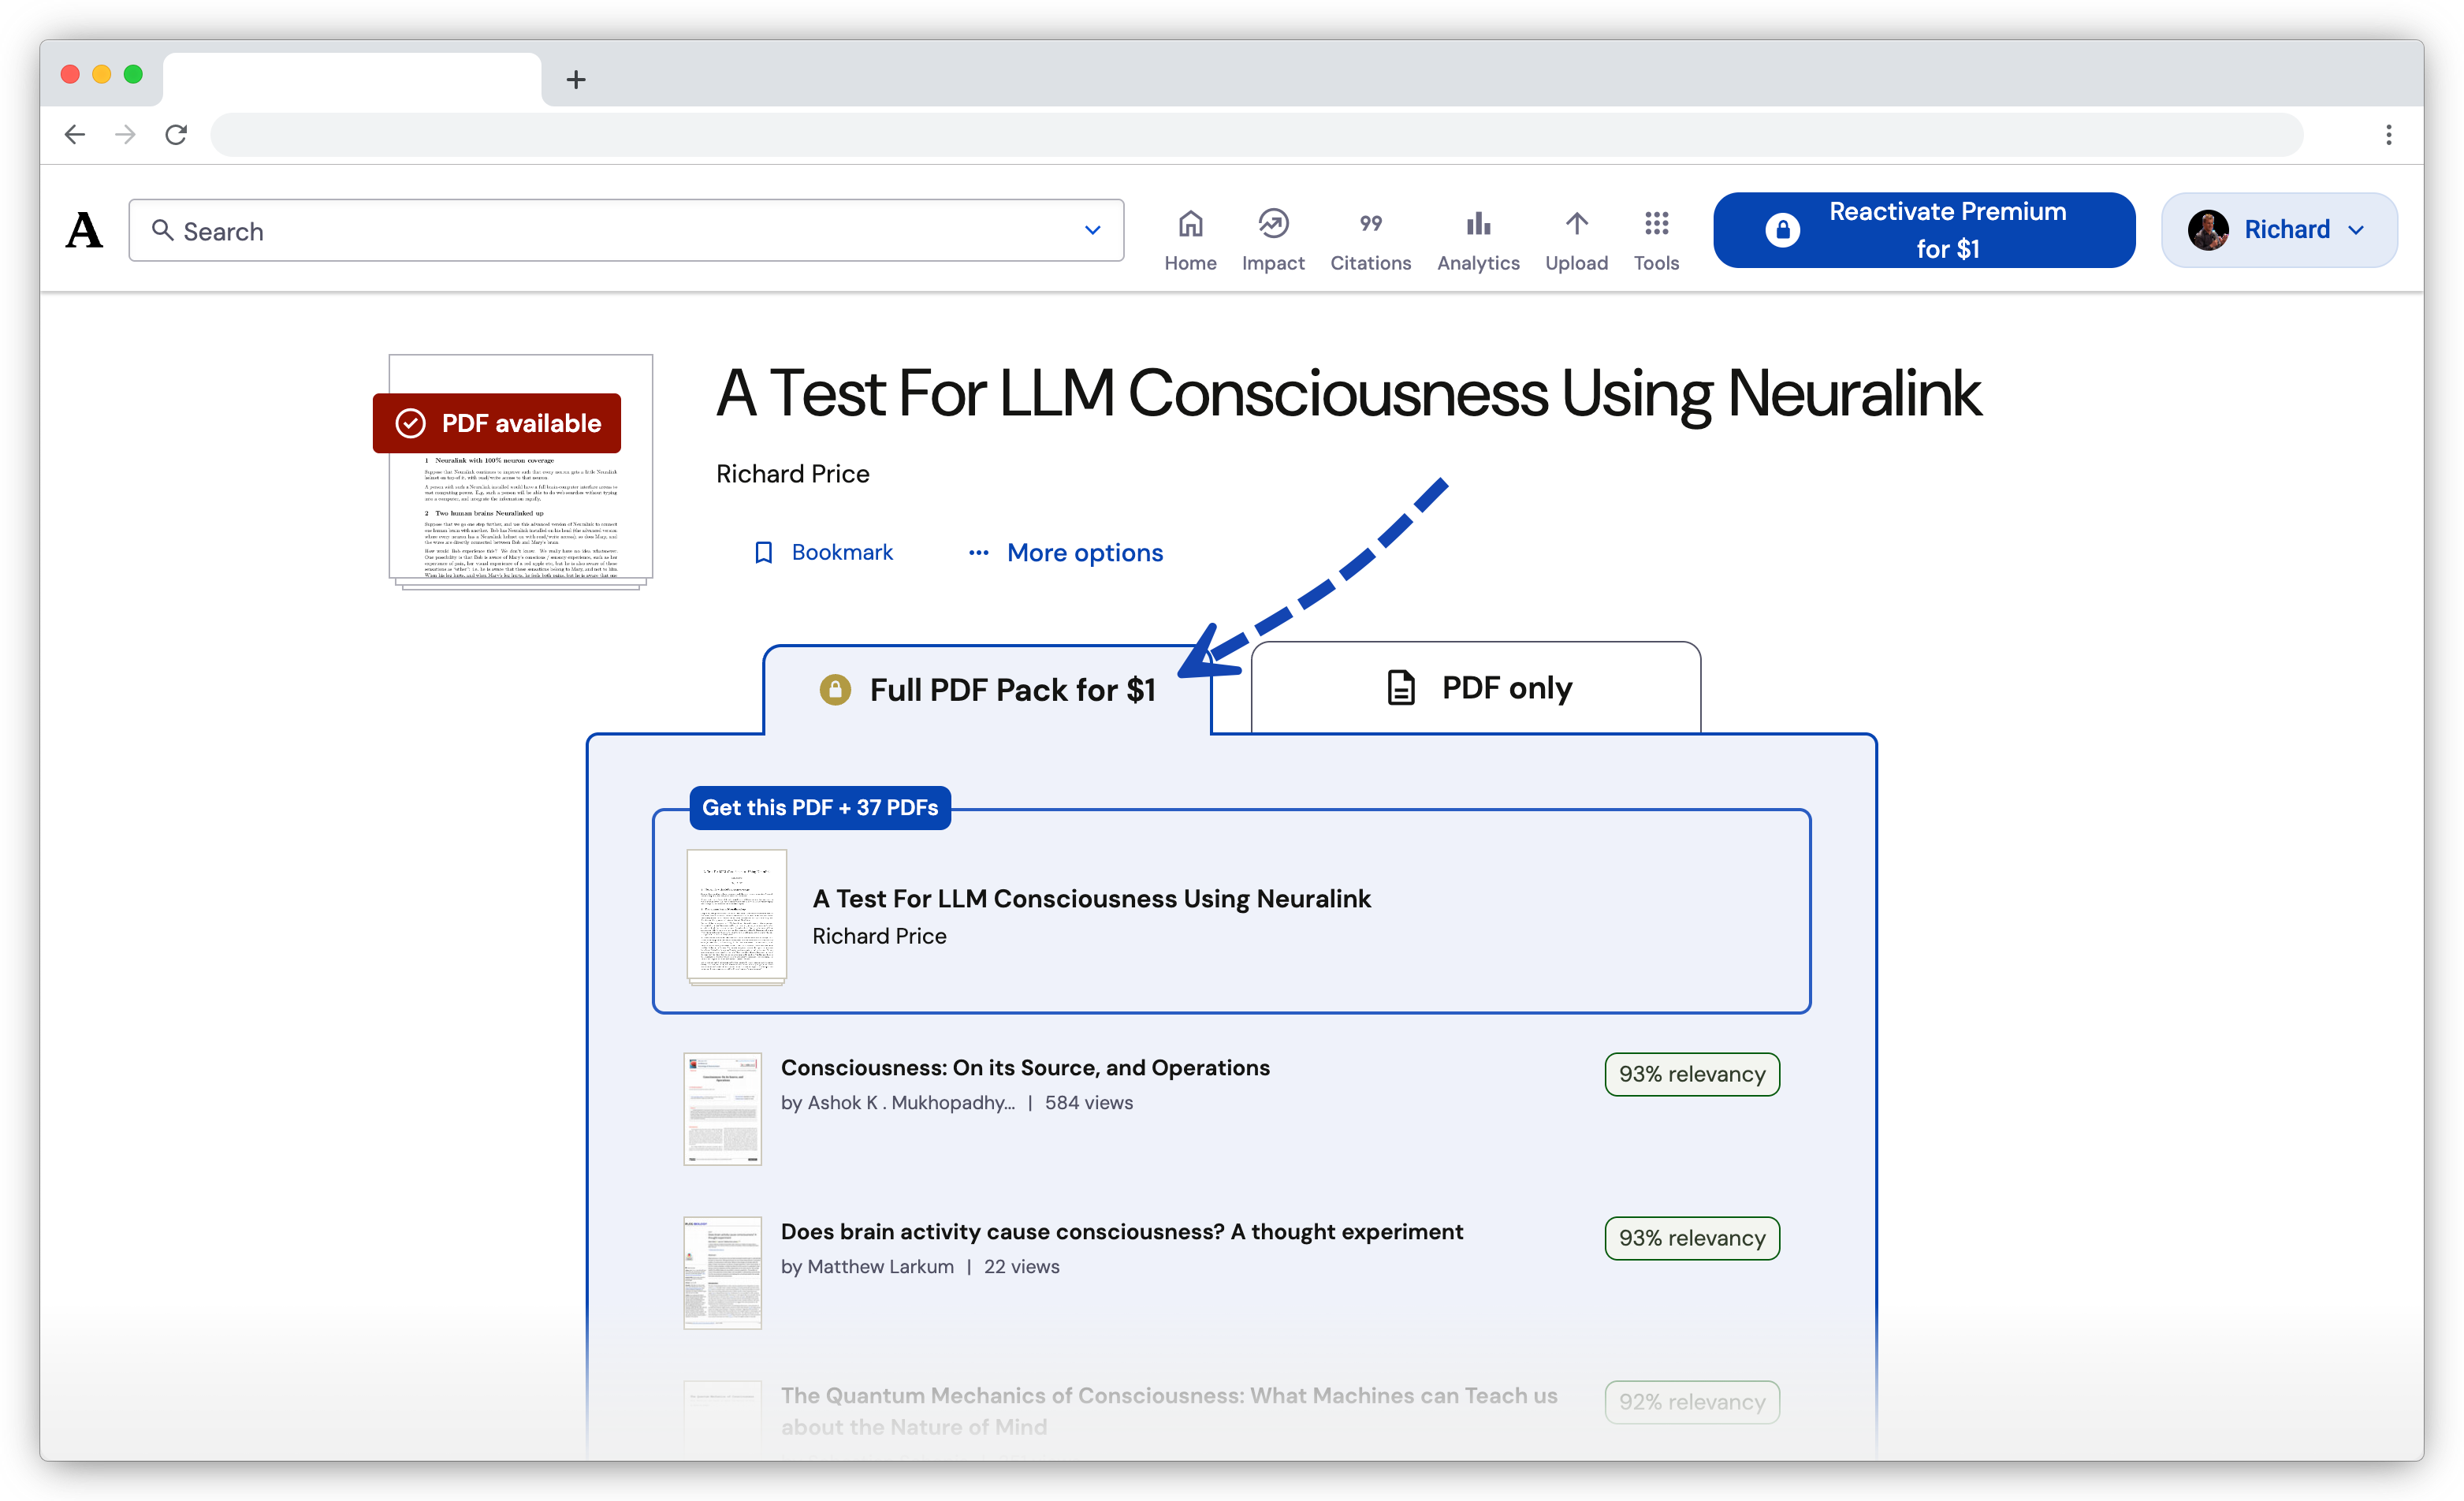2464x1501 pixels.
Task: Click the browser address bar
Action: click(1256, 134)
